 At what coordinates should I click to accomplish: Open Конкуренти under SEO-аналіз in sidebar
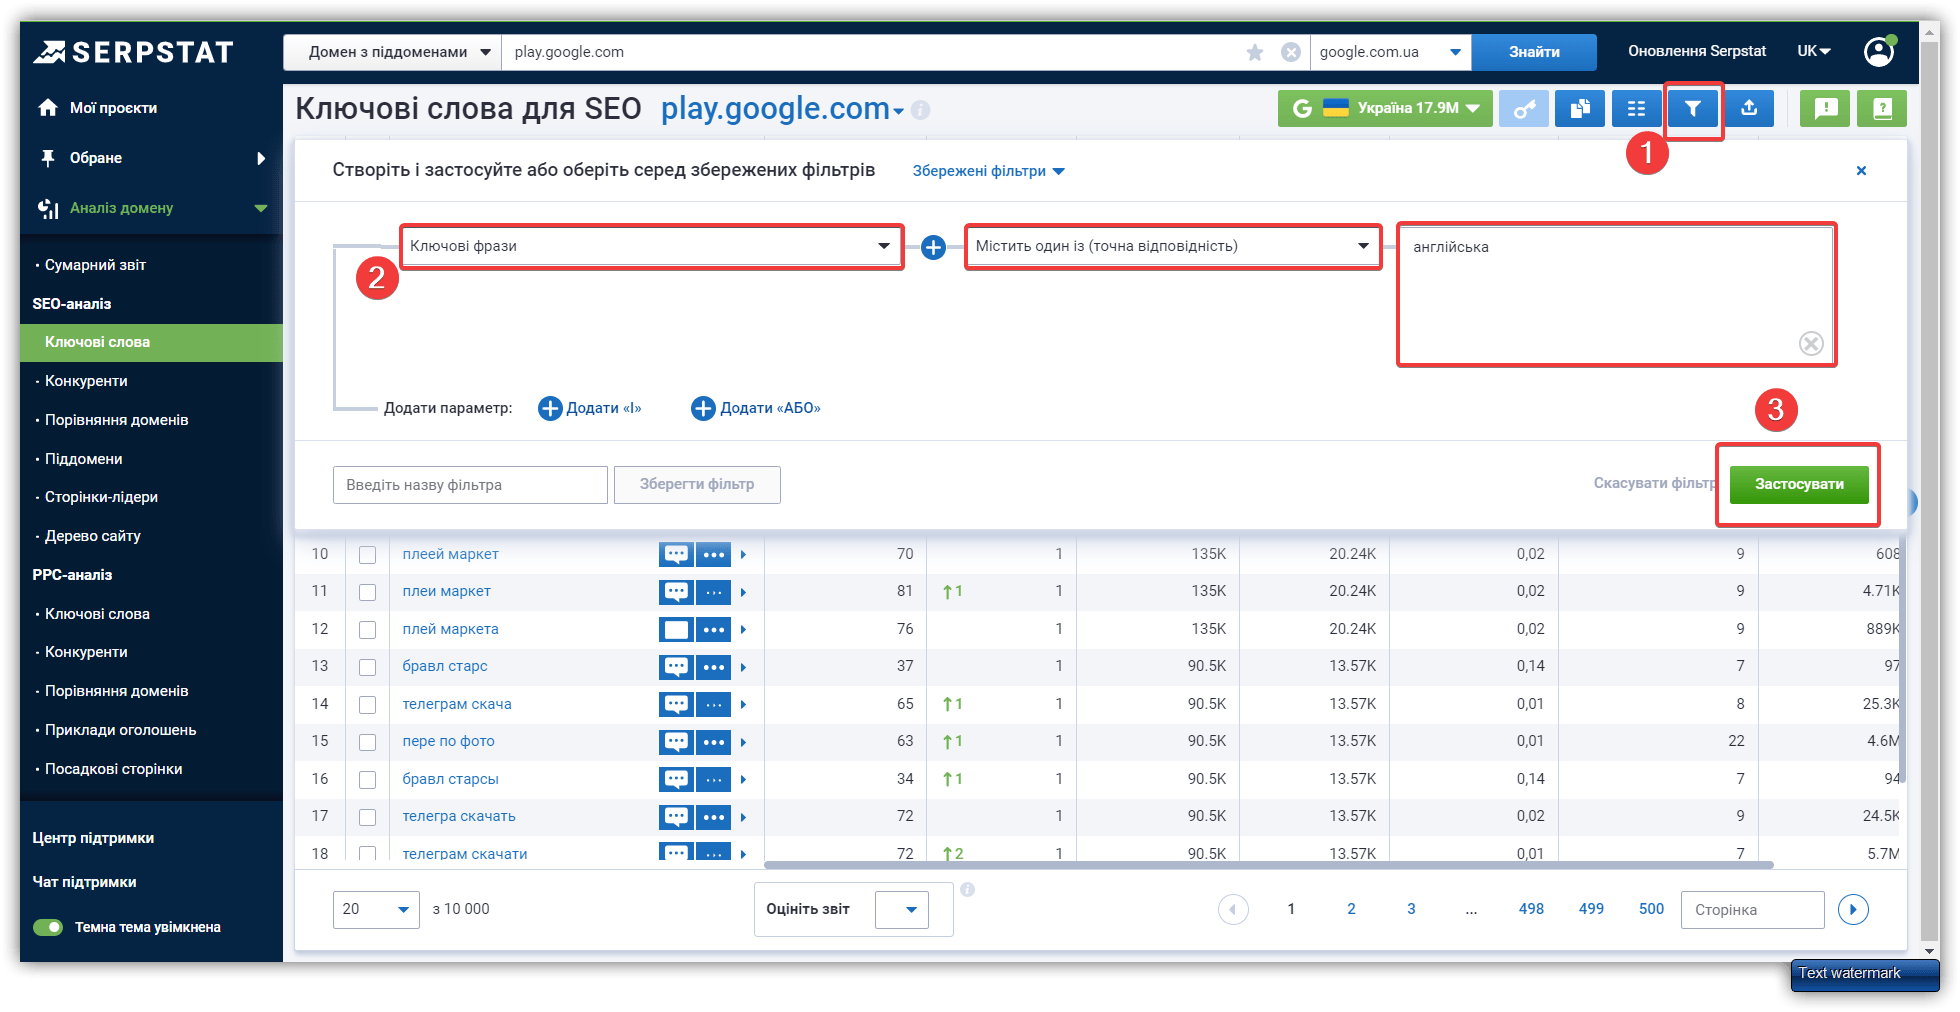(86, 381)
